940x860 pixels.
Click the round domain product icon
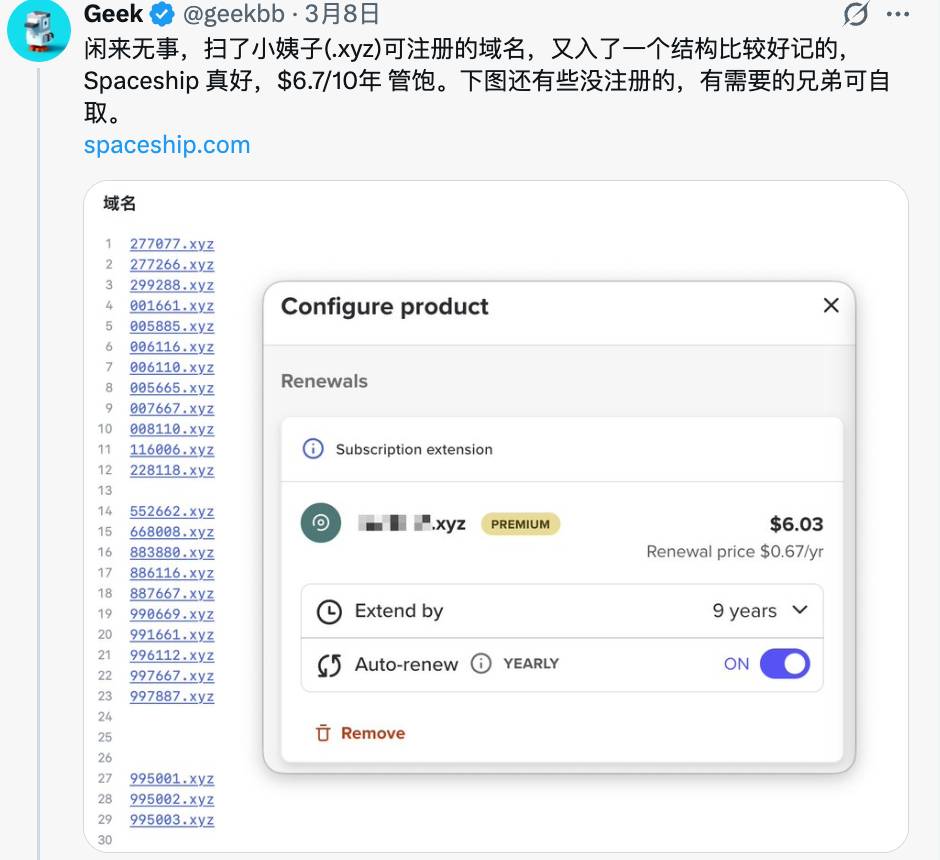[321, 523]
